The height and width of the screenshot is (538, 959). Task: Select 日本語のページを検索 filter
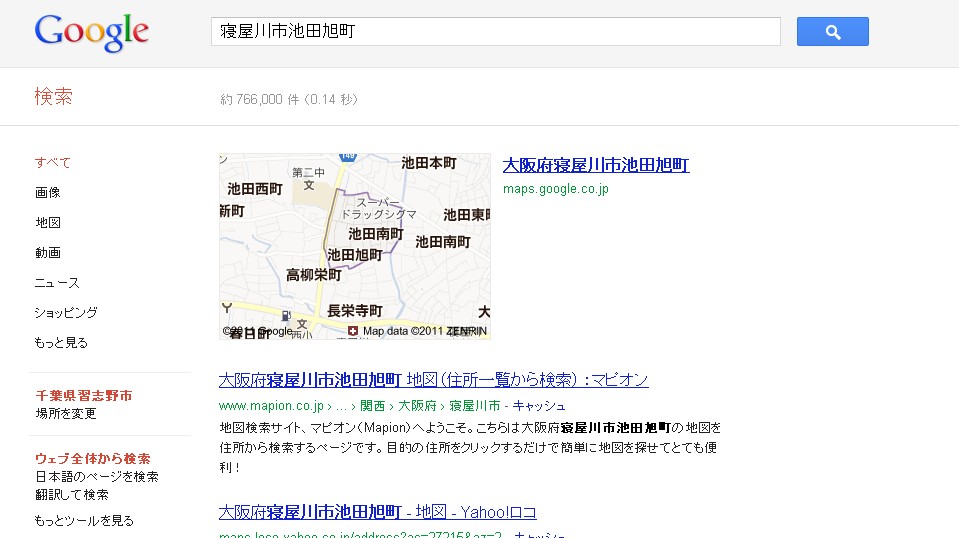pos(97,476)
